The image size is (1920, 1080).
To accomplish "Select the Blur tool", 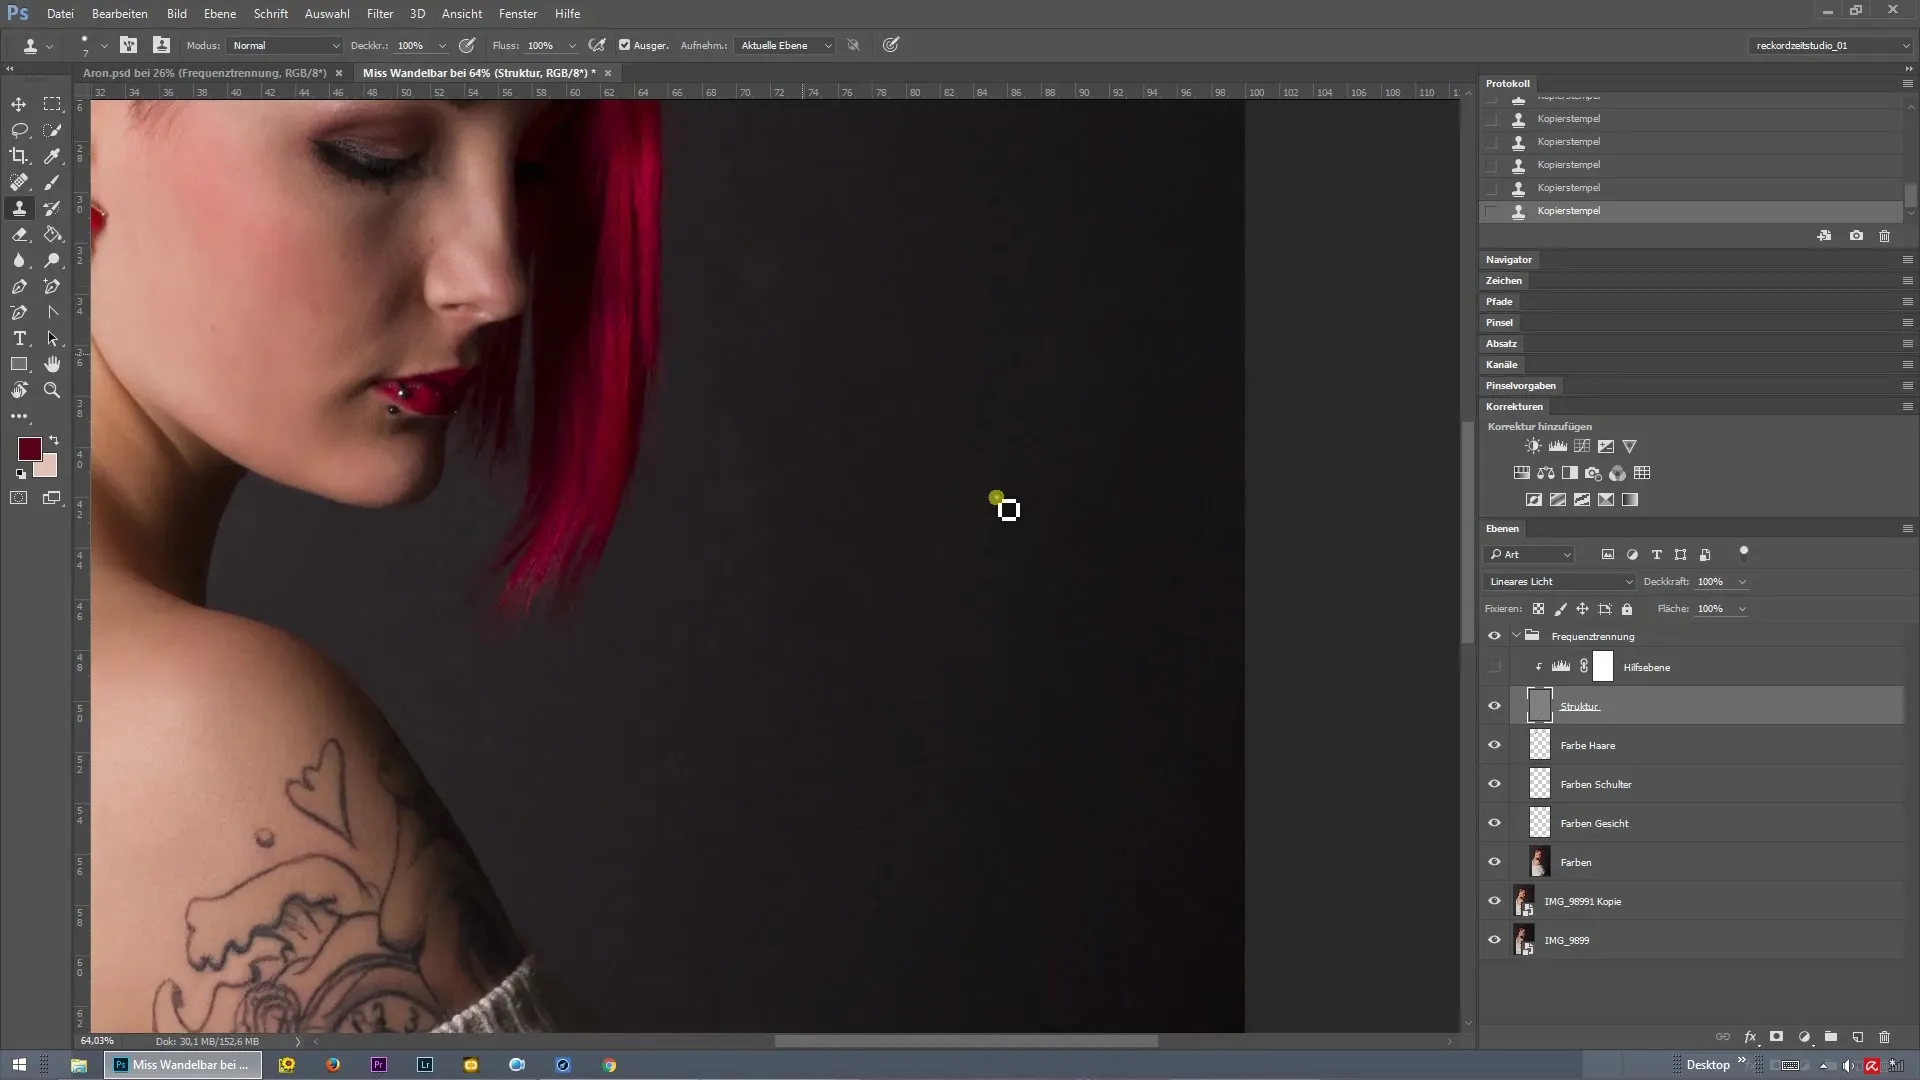I will click(x=19, y=260).
